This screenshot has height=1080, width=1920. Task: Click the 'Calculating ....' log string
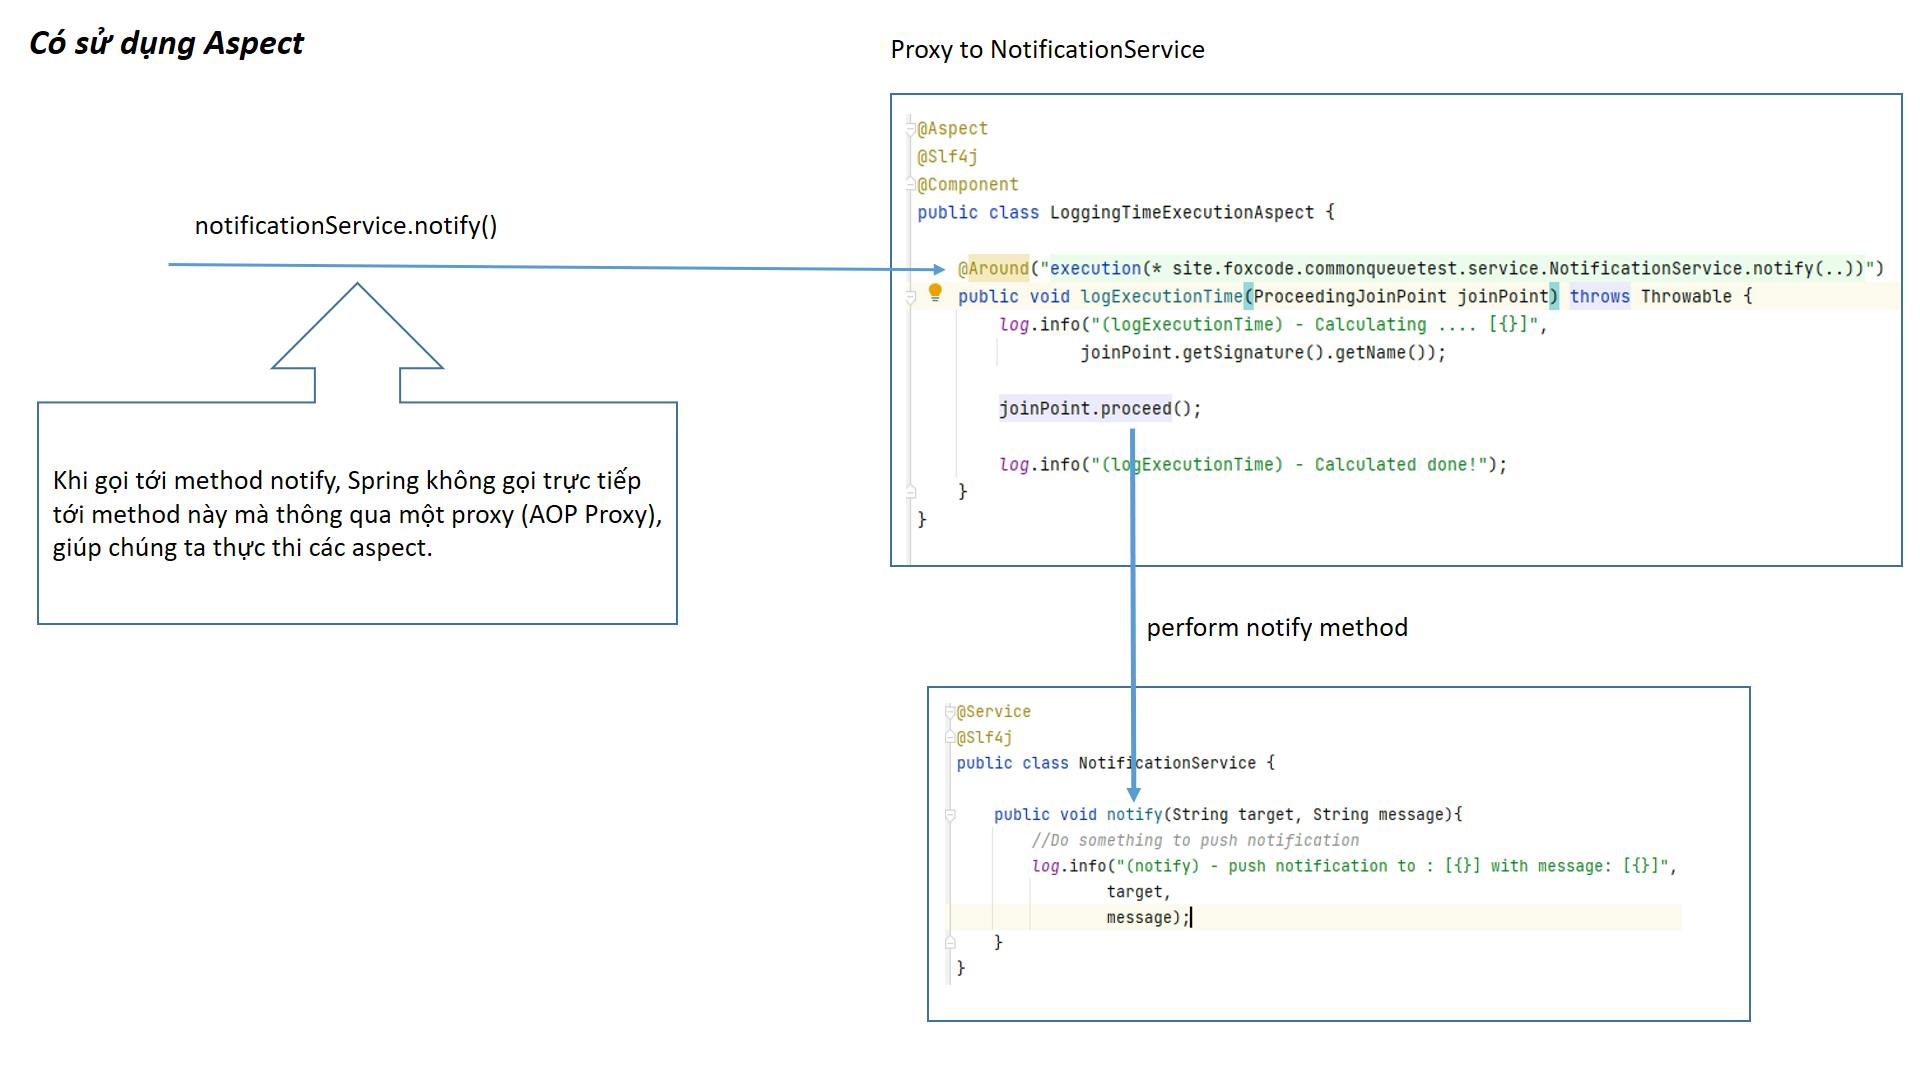pyautogui.click(x=1314, y=325)
